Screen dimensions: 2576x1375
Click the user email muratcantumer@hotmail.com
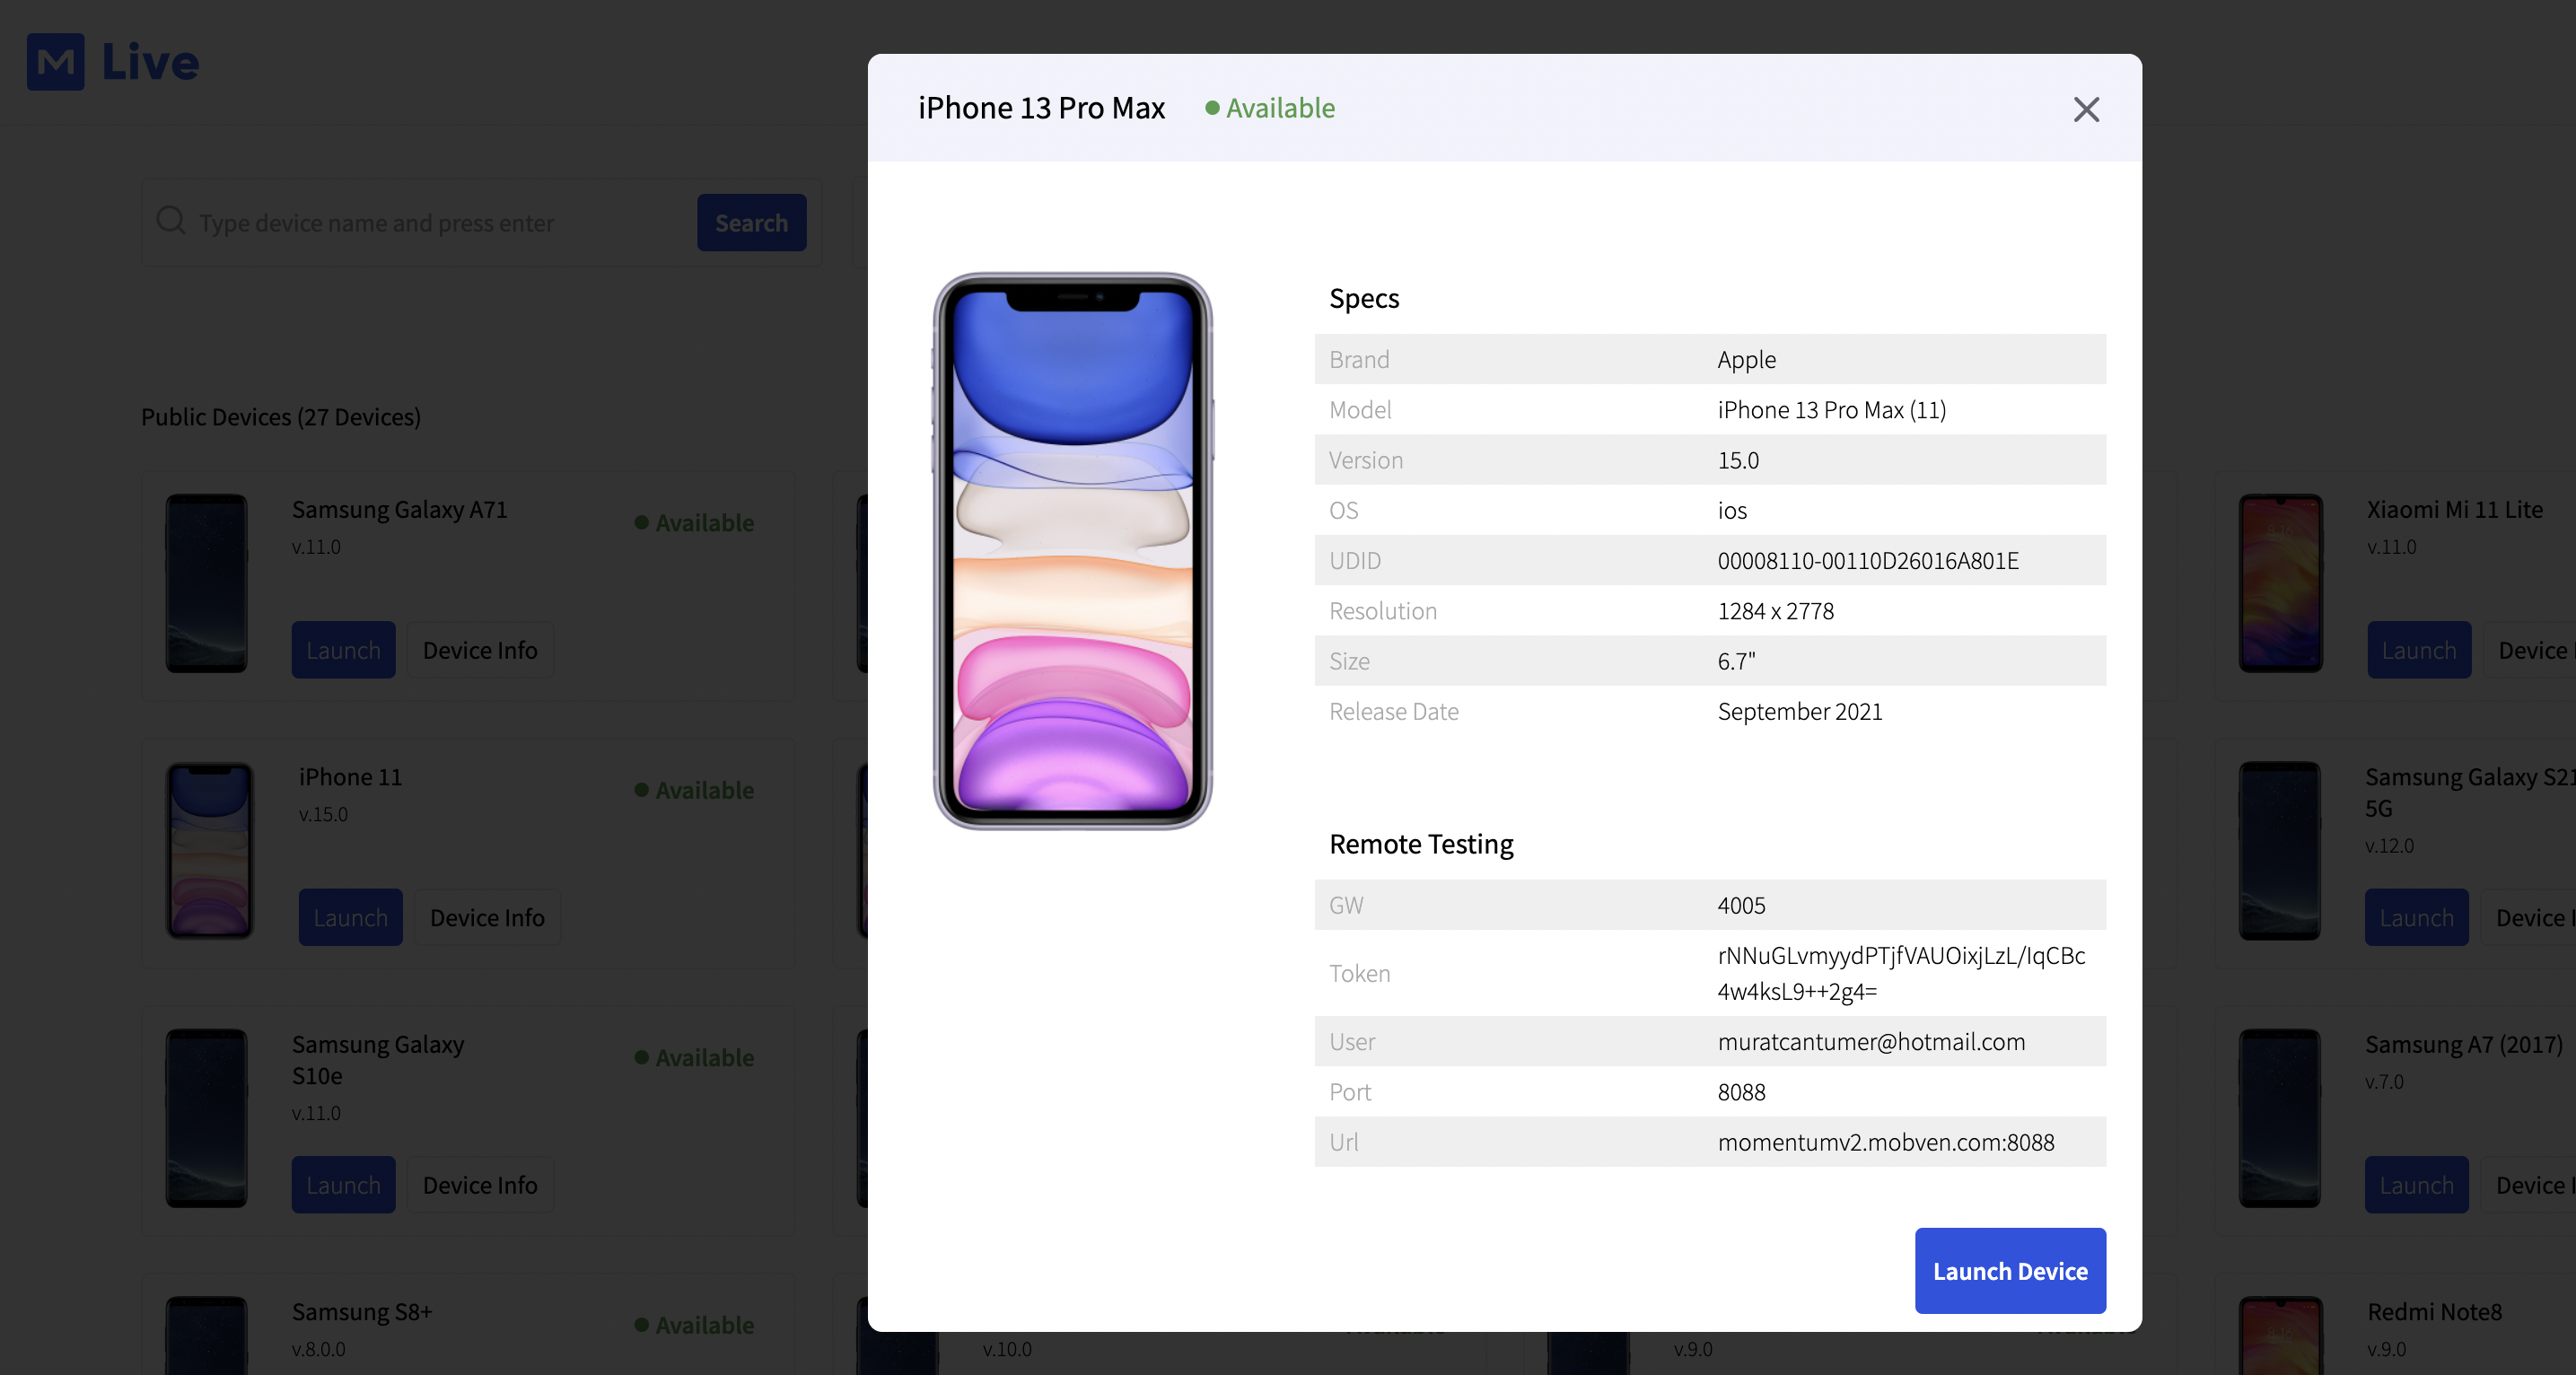point(1871,1041)
